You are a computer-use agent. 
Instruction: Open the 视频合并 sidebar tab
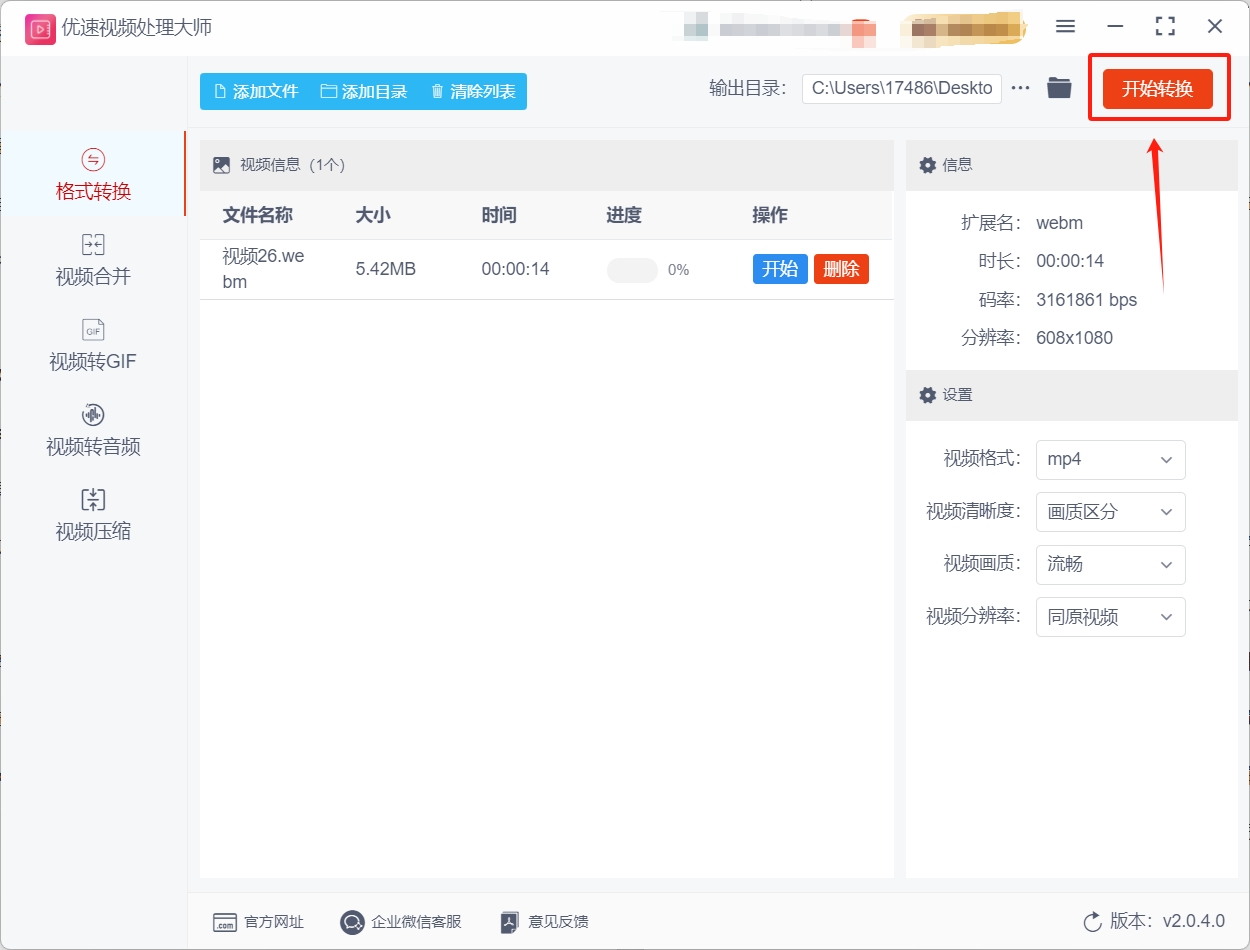pos(93,260)
